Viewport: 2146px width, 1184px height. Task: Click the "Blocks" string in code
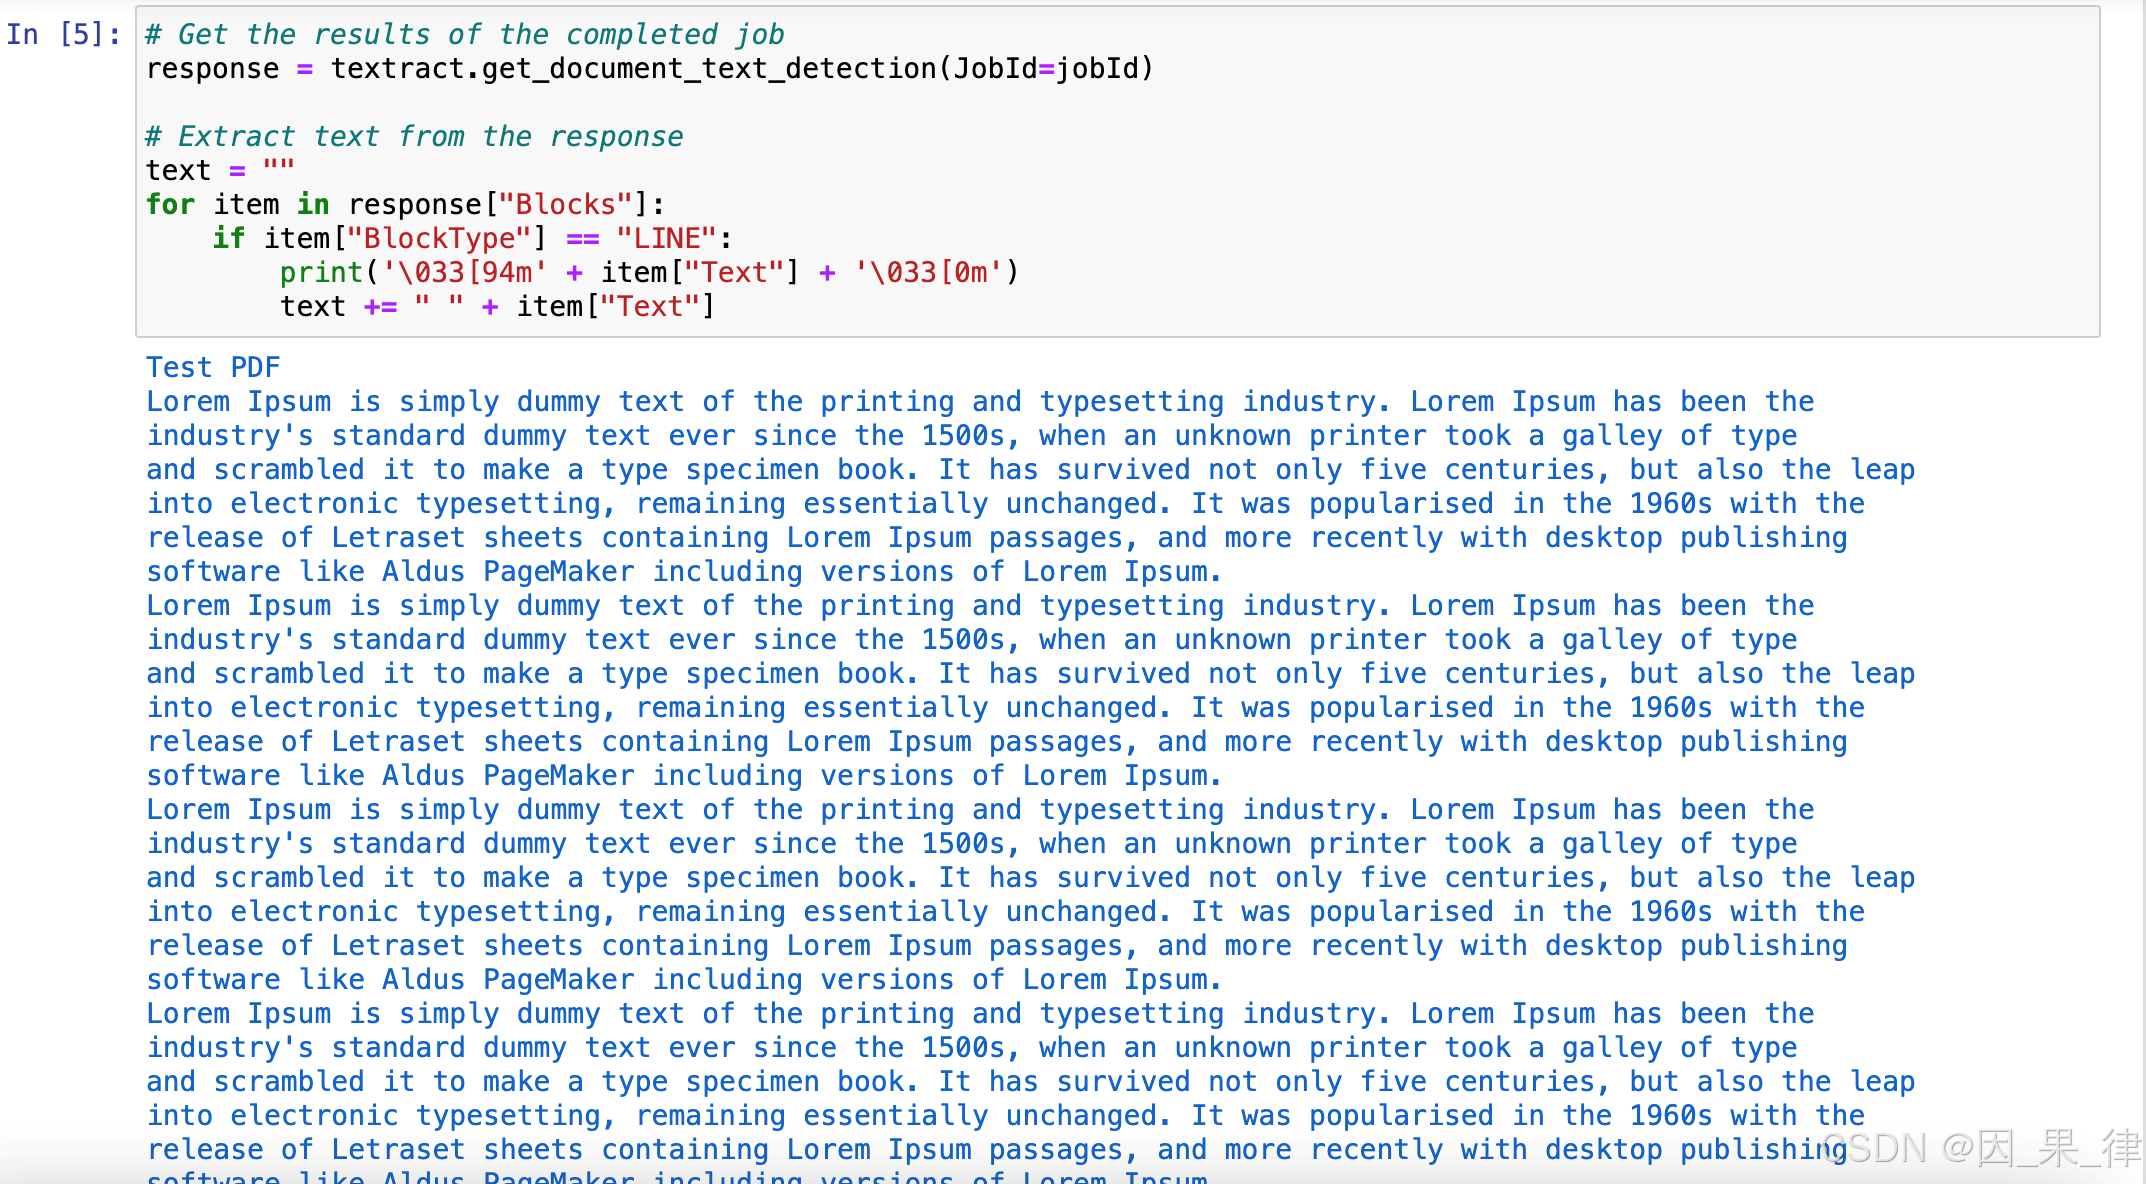click(x=565, y=204)
